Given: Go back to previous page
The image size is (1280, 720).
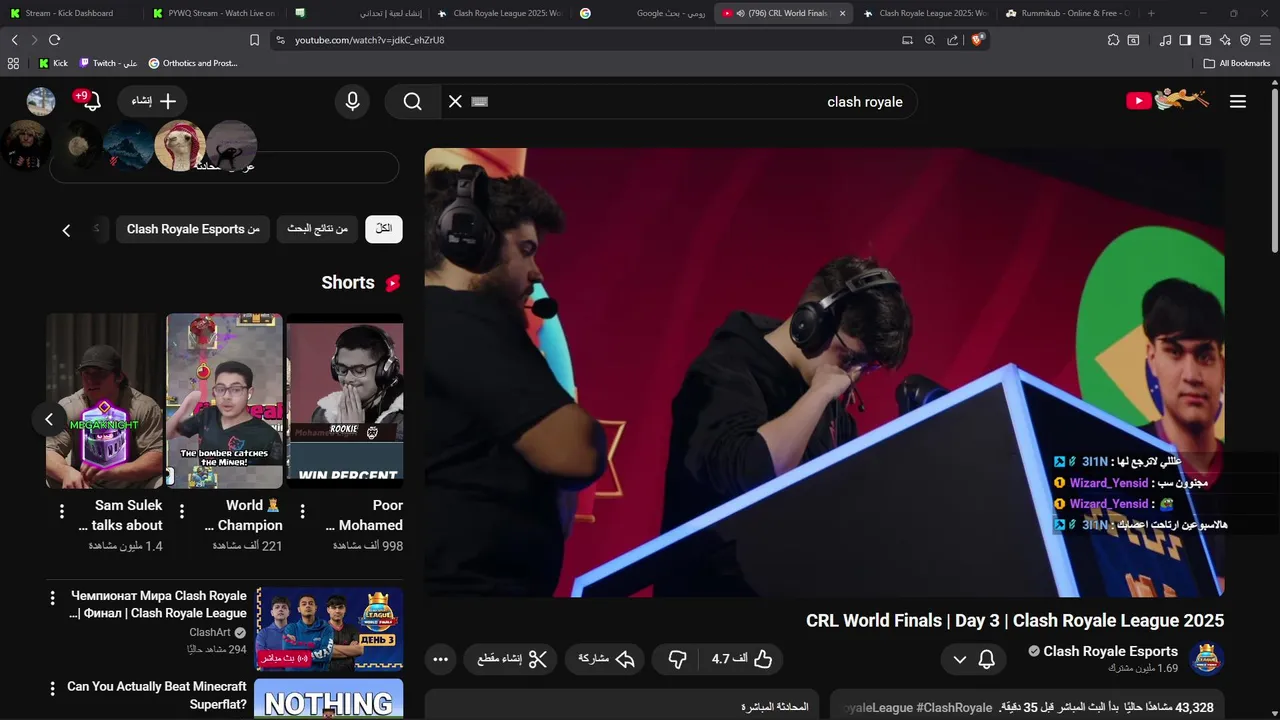Looking at the screenshot, I should (x=14, y=40).
